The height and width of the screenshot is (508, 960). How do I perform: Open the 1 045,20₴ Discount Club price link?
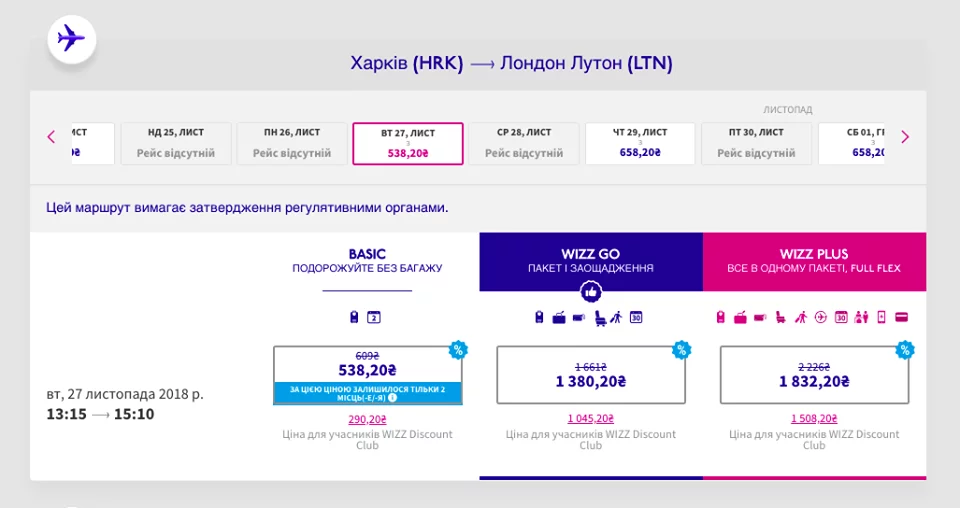[591, 419]
